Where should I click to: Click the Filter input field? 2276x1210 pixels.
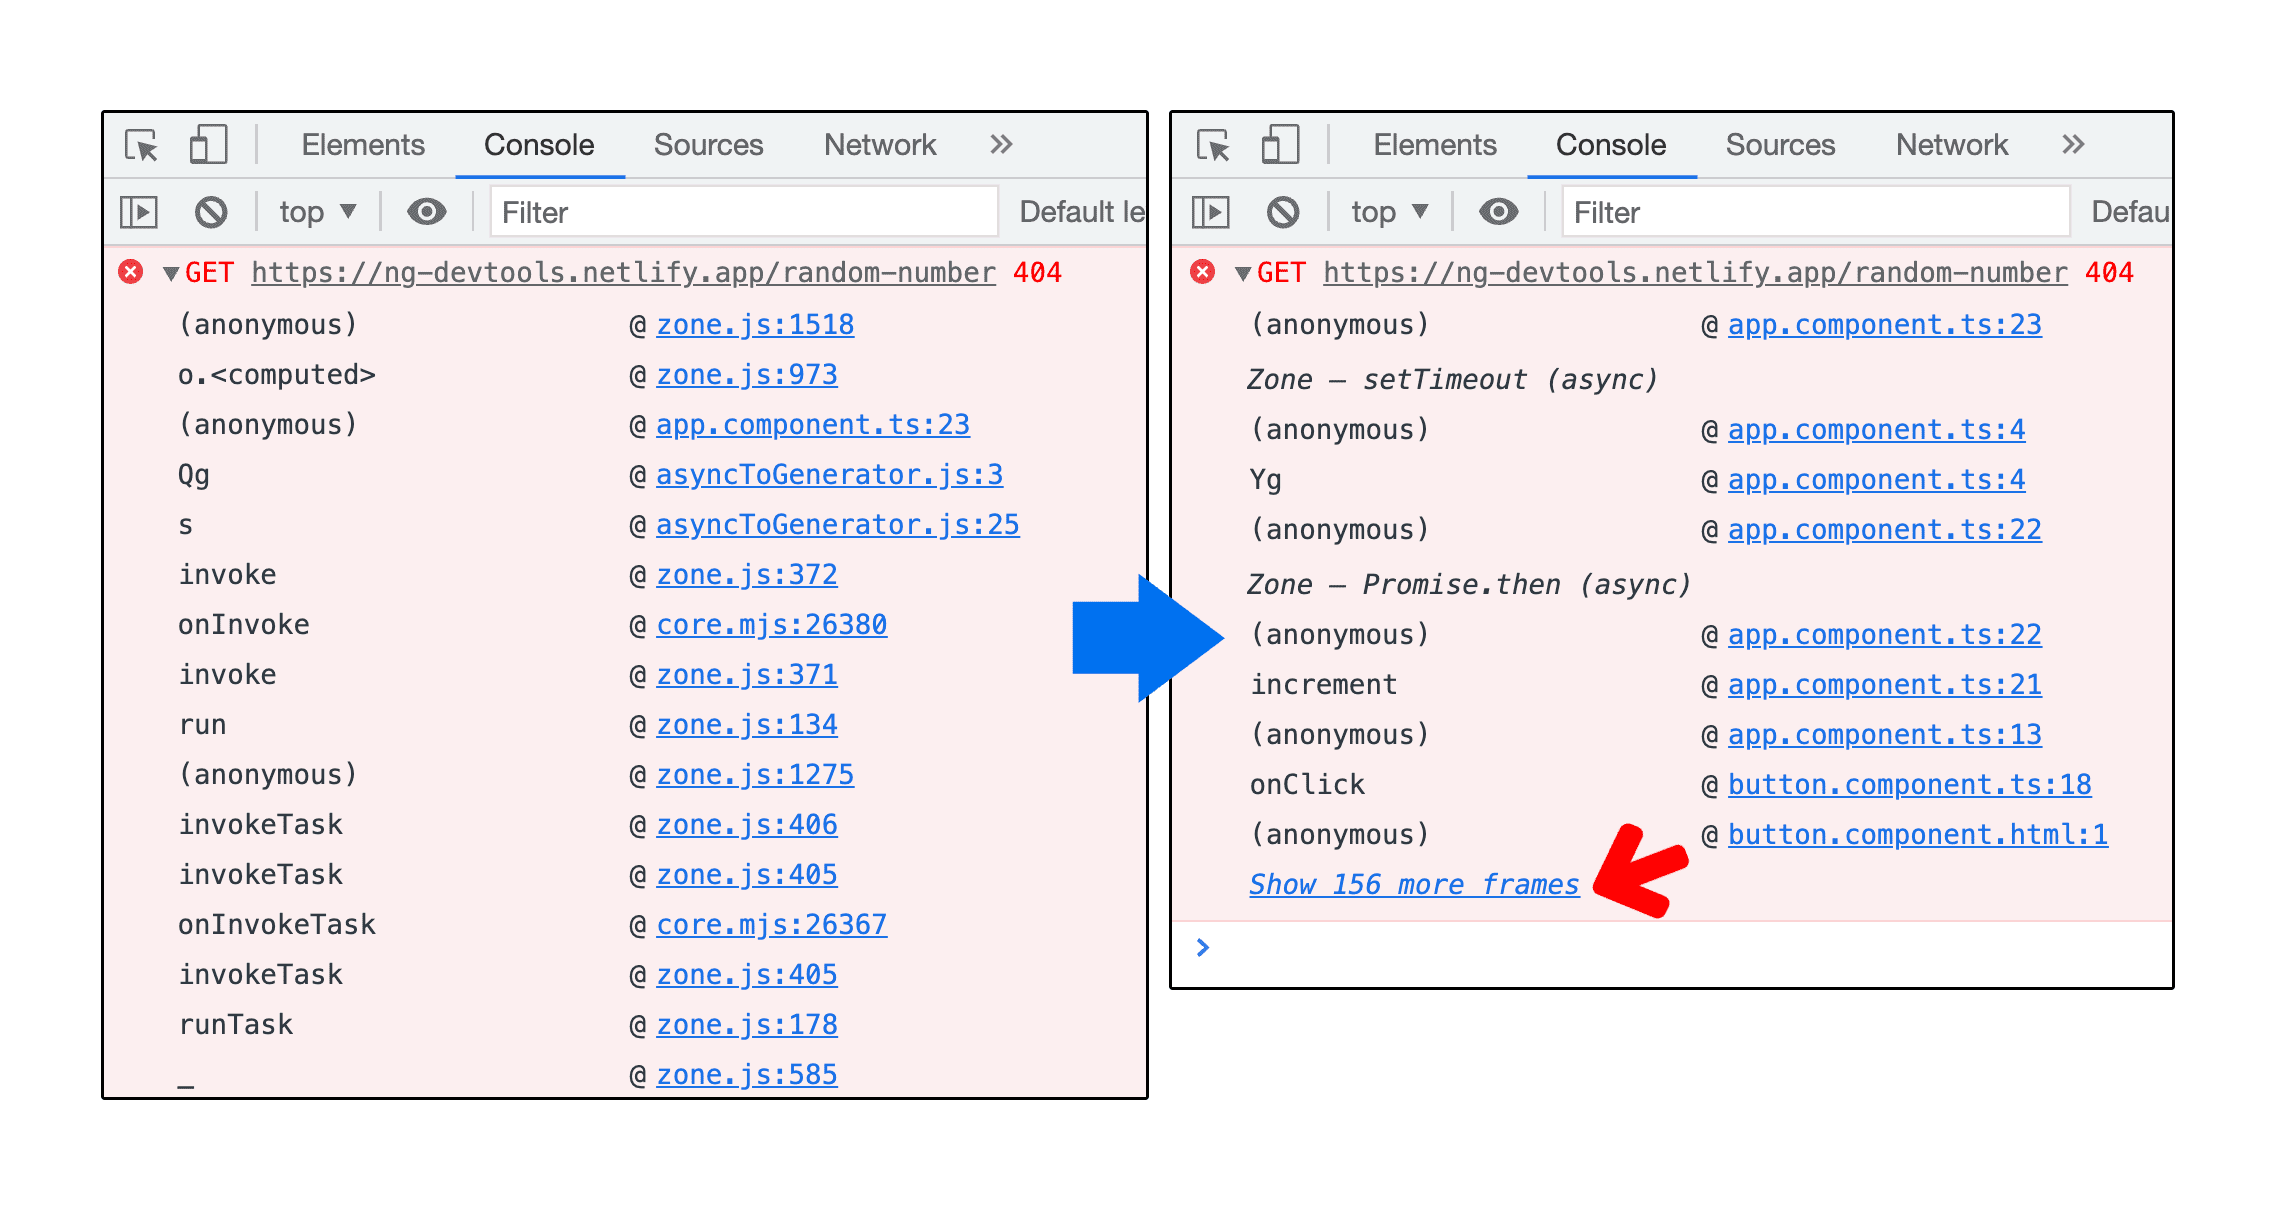pos(738,209)
